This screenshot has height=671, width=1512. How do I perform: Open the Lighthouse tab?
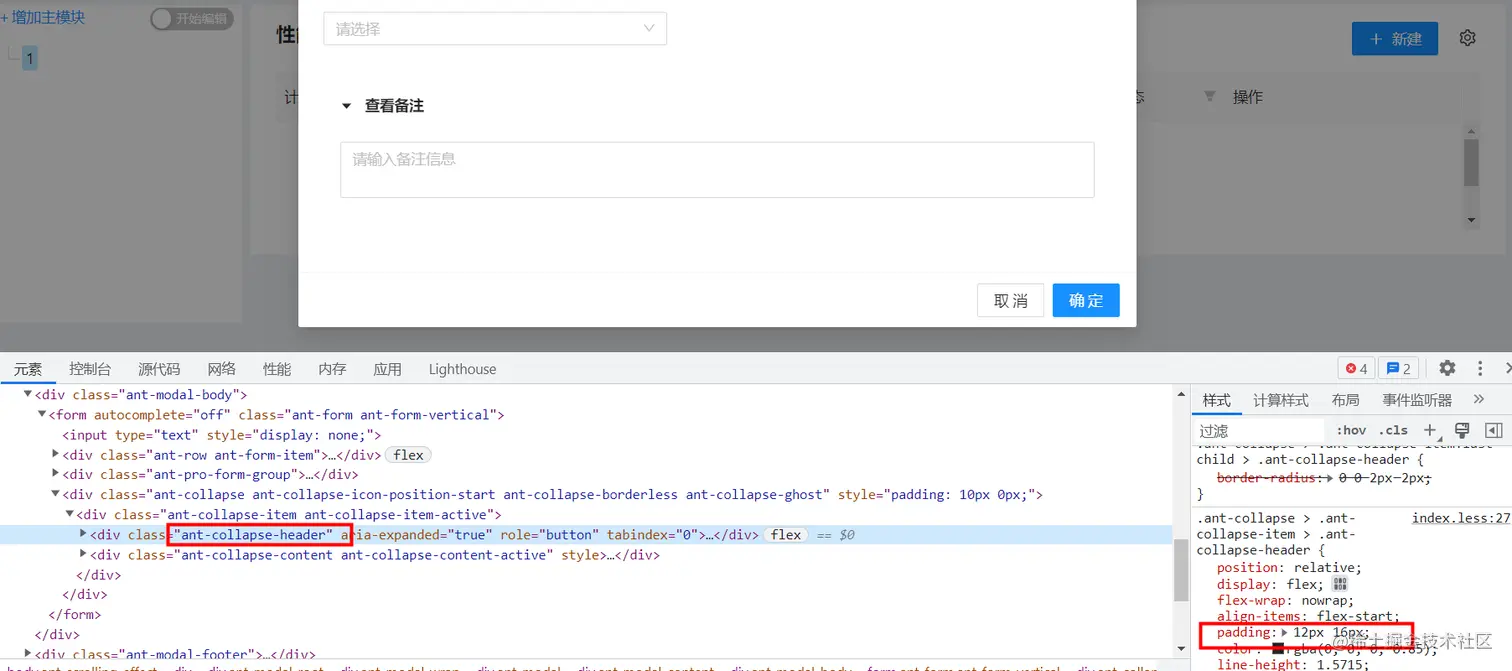click(462, 369)
